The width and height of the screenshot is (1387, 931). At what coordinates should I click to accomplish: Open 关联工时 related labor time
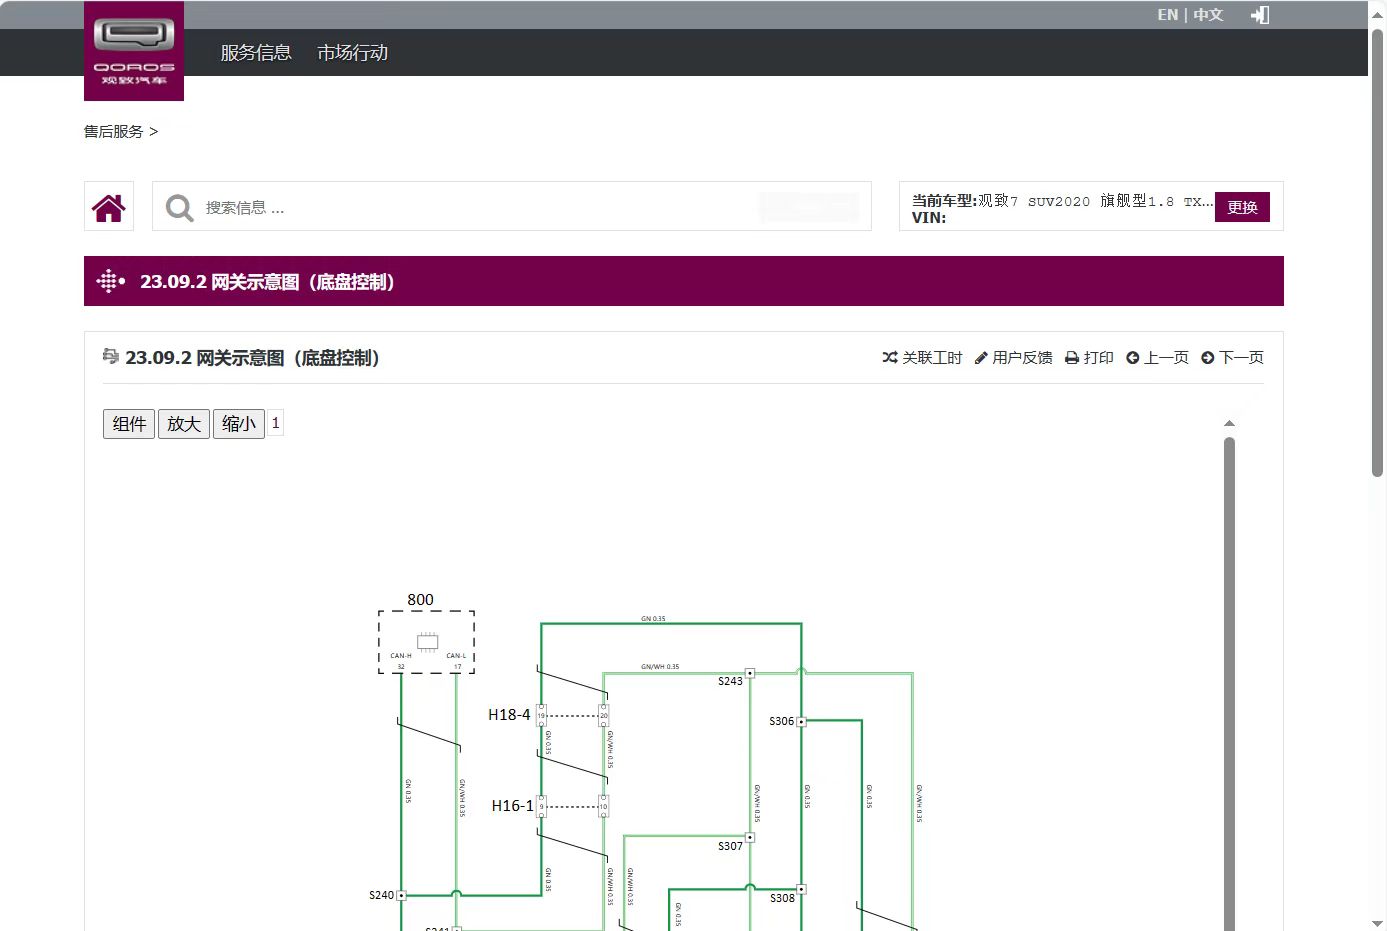click(x=922, y=358)
